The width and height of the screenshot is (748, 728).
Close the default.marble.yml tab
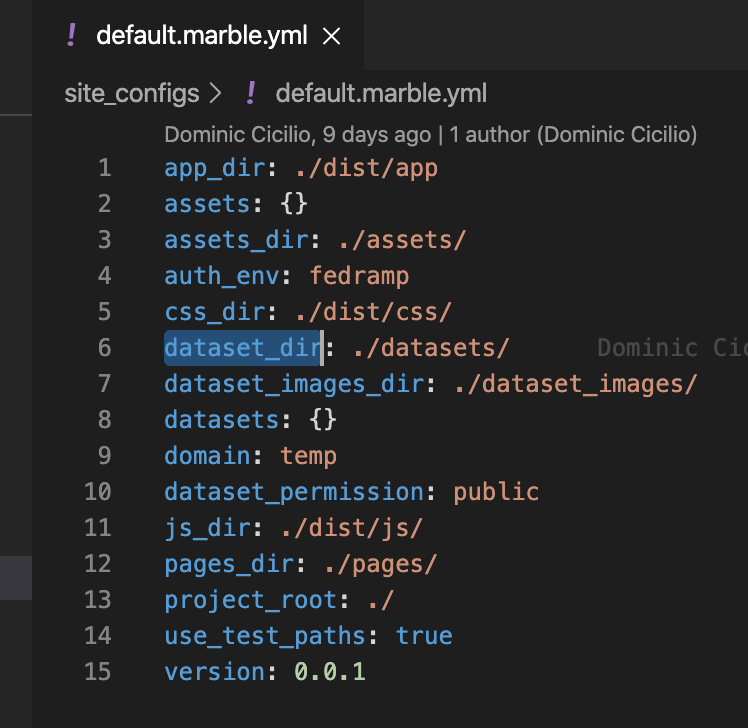[x=331, y=36]
